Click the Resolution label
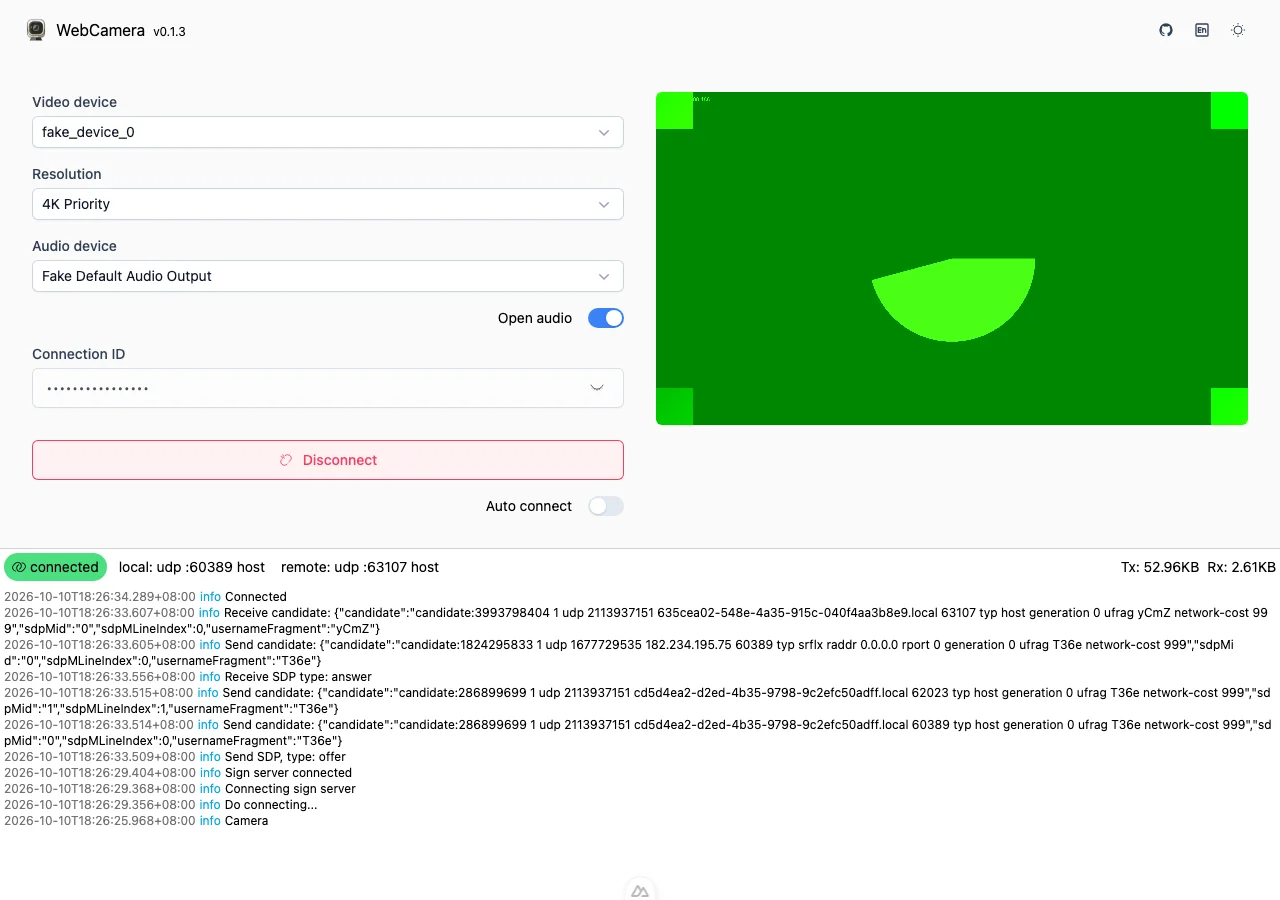Image resolution: width=1280 pixels, height=900 pixels. pyautogui.click(x=67, y=174)
